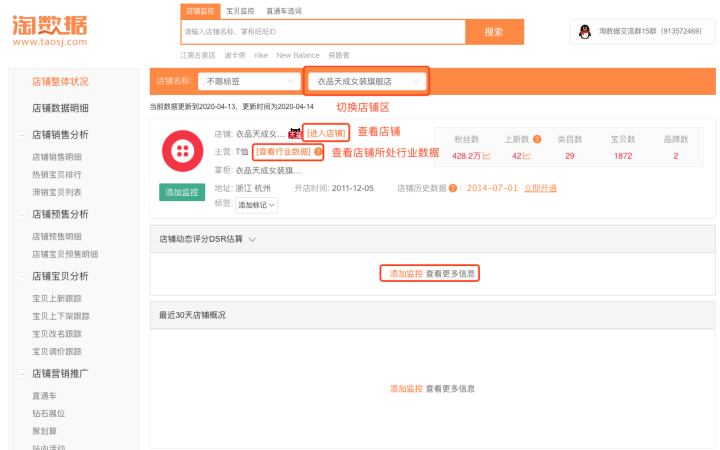Click the 类目数 value 29
Screen dimensions: 720x450
click(x=570, y=156)
